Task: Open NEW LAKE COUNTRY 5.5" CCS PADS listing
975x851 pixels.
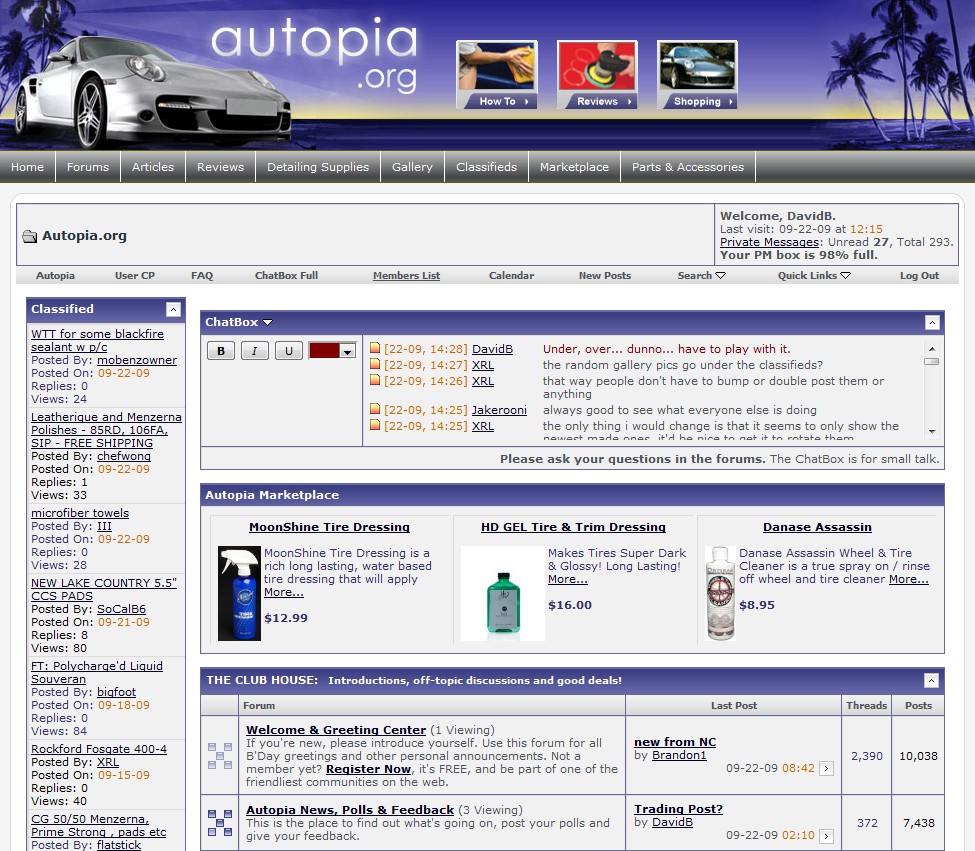Action: pos(104,589)
